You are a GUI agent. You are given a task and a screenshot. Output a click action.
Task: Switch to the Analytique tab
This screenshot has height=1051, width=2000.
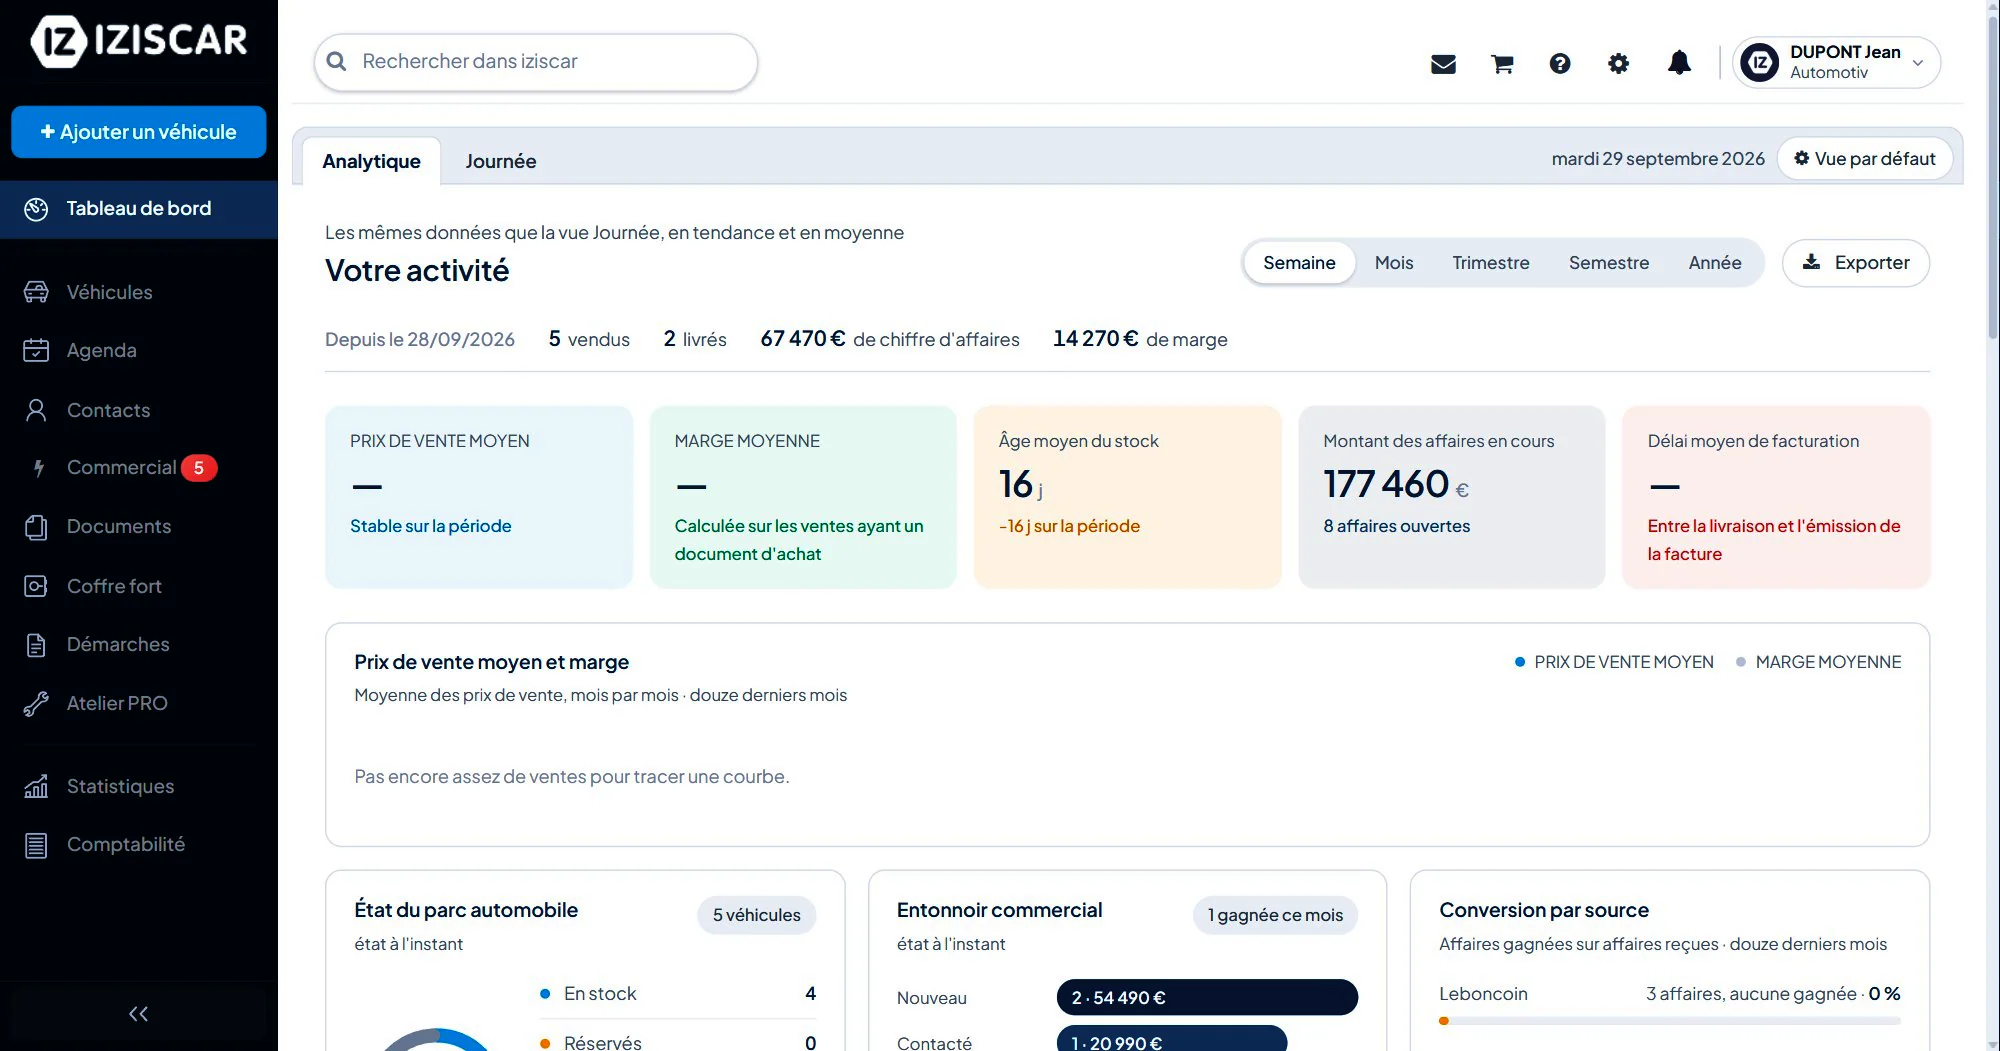coord(371,161)
